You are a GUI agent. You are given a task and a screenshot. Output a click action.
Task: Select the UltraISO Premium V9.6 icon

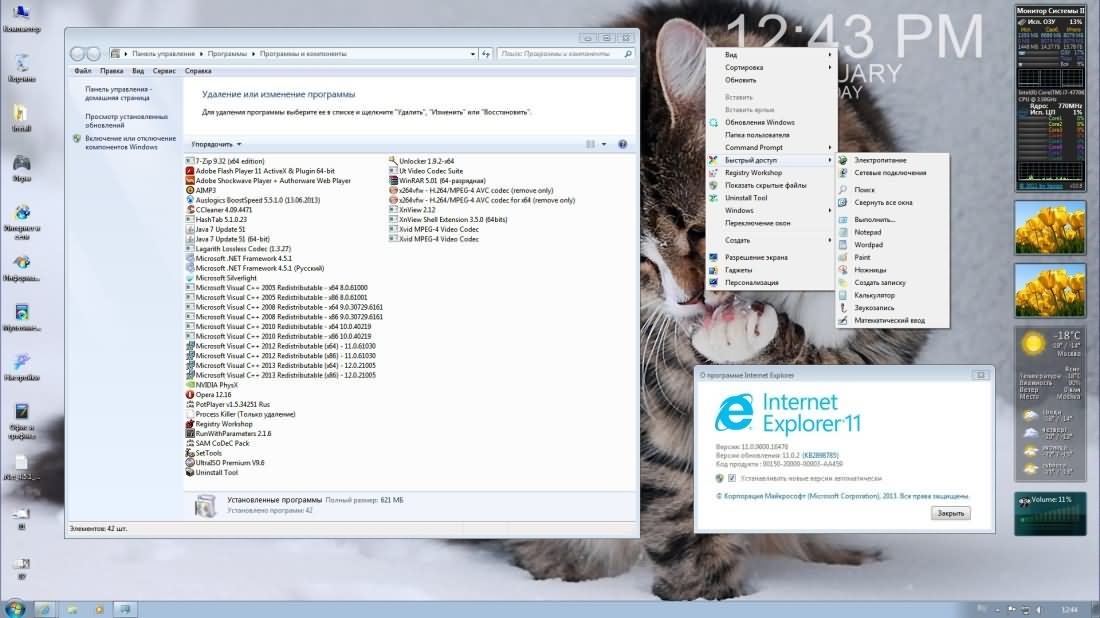tap(189, 463)
